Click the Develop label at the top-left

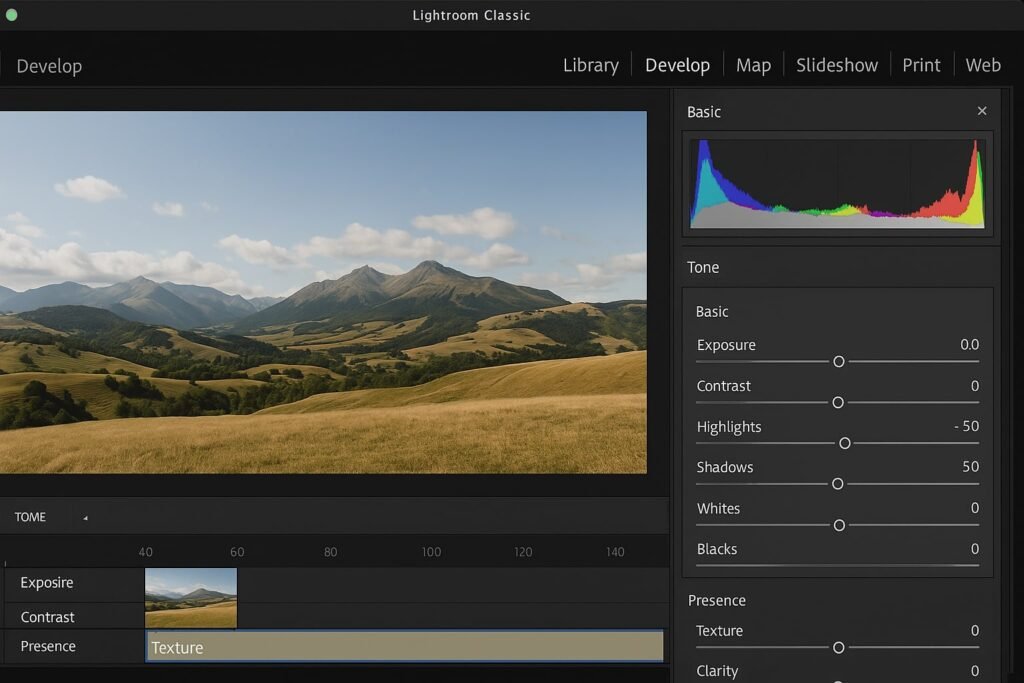[49, 66]
